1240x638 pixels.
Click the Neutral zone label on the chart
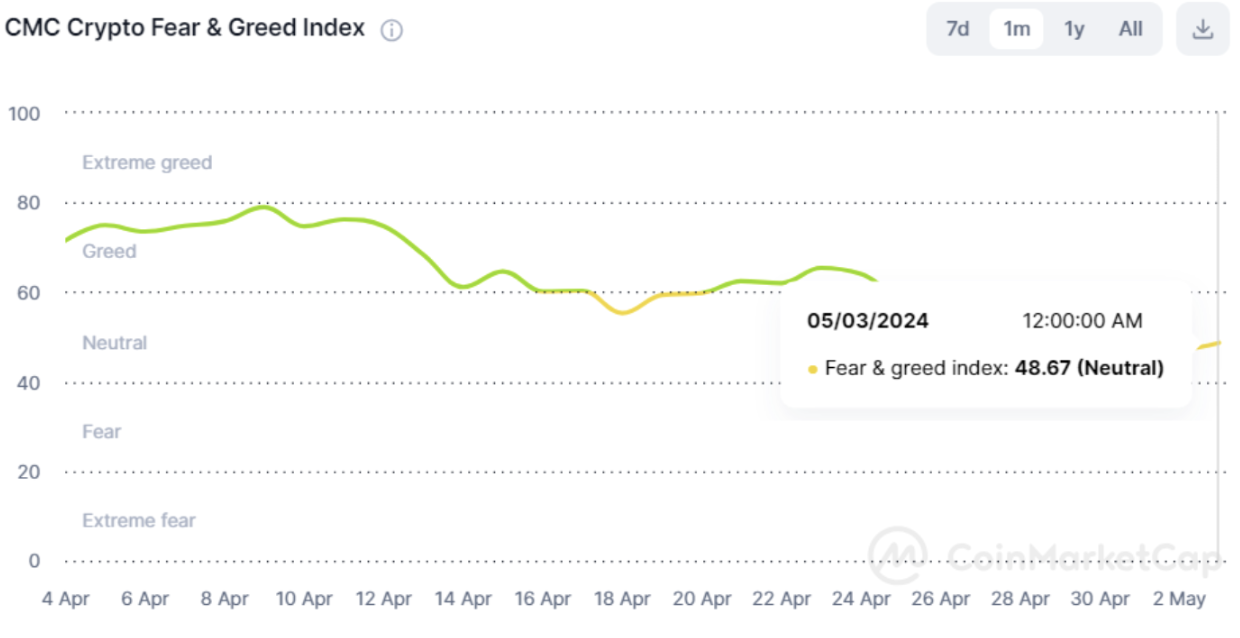coord(114,343)
